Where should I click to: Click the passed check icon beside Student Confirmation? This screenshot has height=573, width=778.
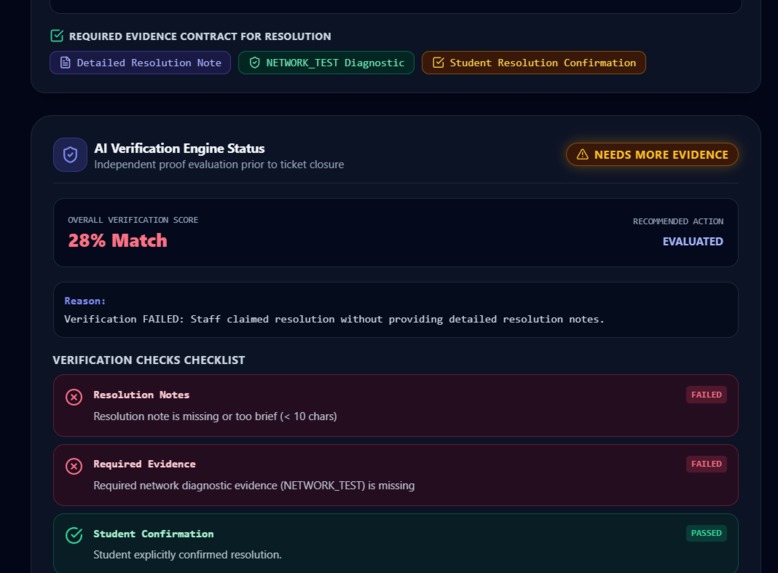click(74, 535)
